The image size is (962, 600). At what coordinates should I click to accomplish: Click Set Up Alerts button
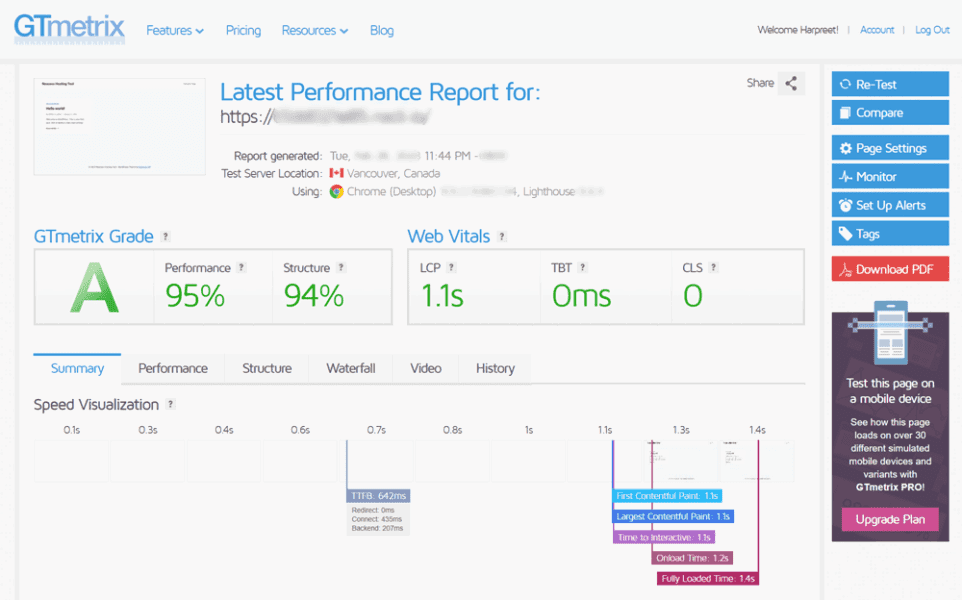point(890,206)
